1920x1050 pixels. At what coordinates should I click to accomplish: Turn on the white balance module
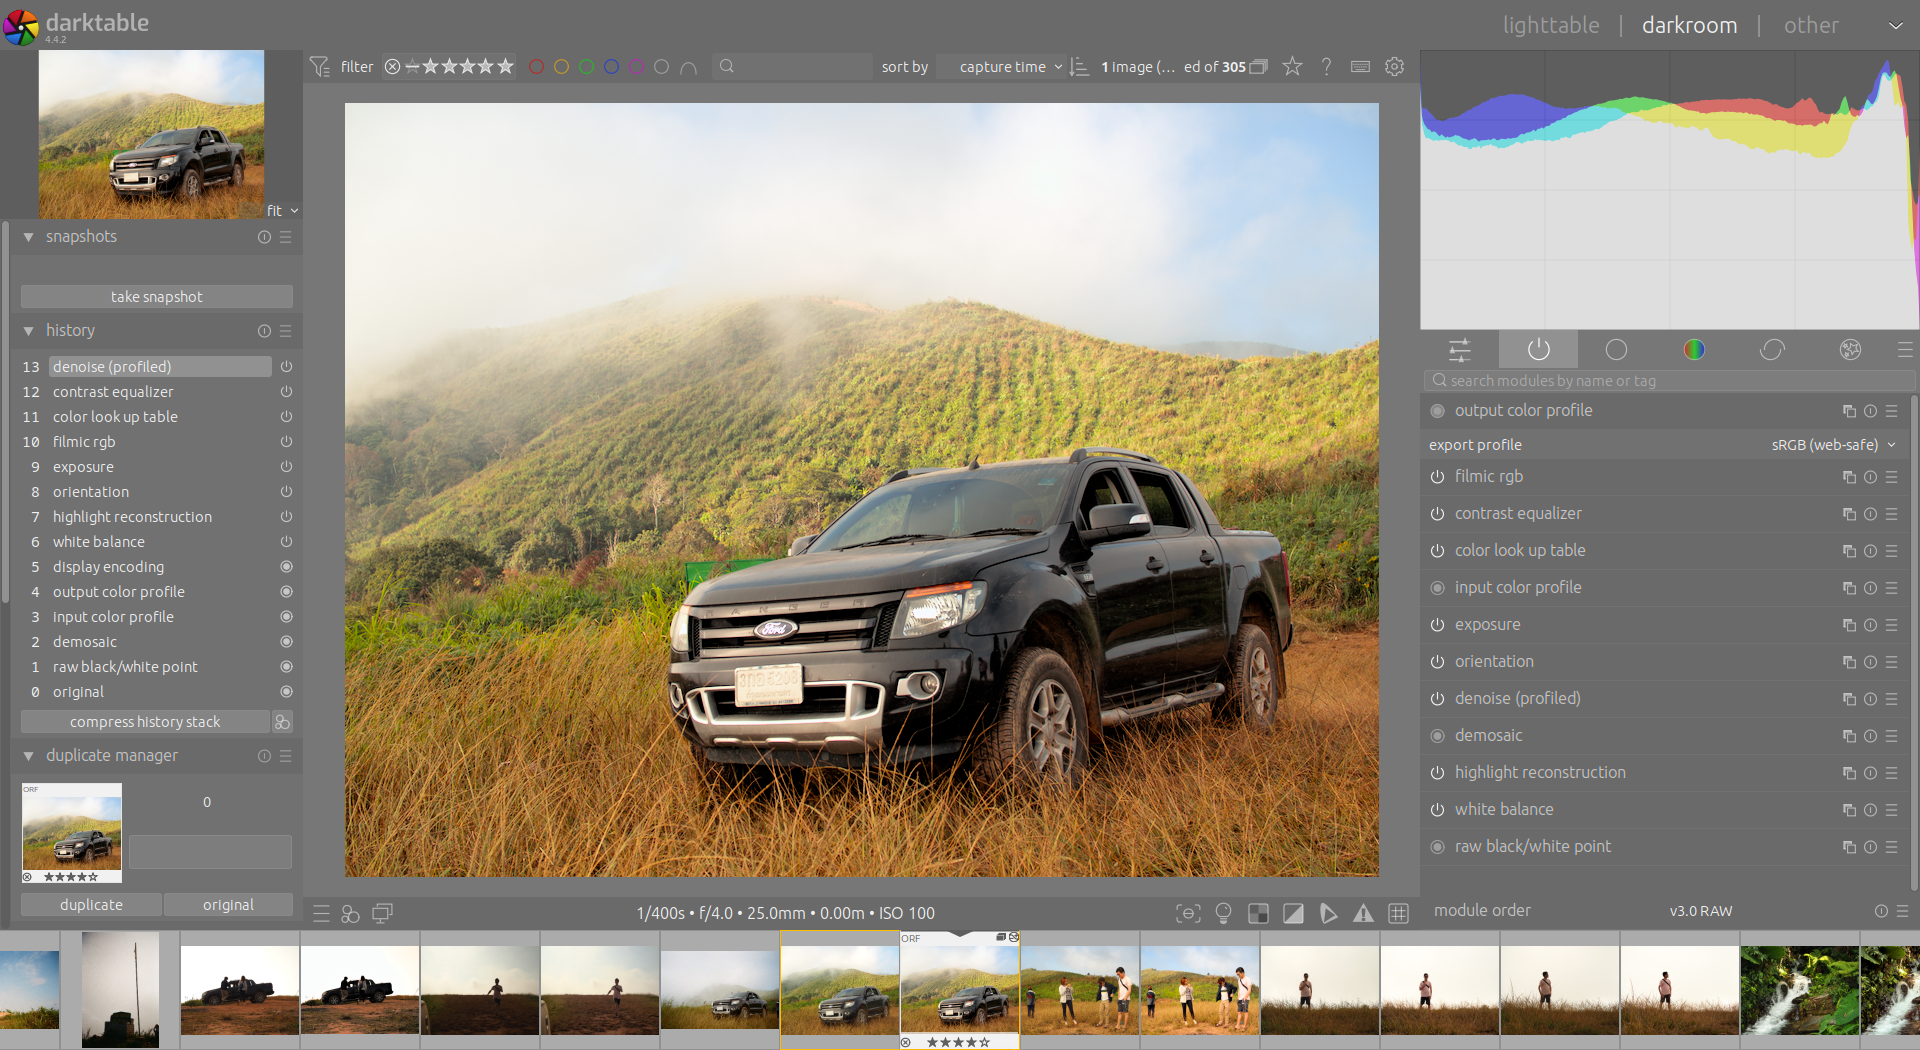point(1436,809)
